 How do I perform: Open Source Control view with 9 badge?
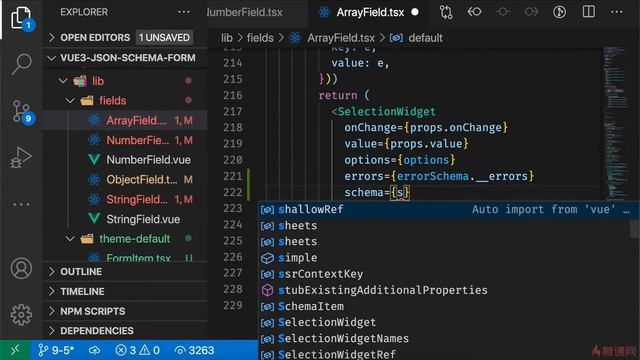[x=22, y=111]
